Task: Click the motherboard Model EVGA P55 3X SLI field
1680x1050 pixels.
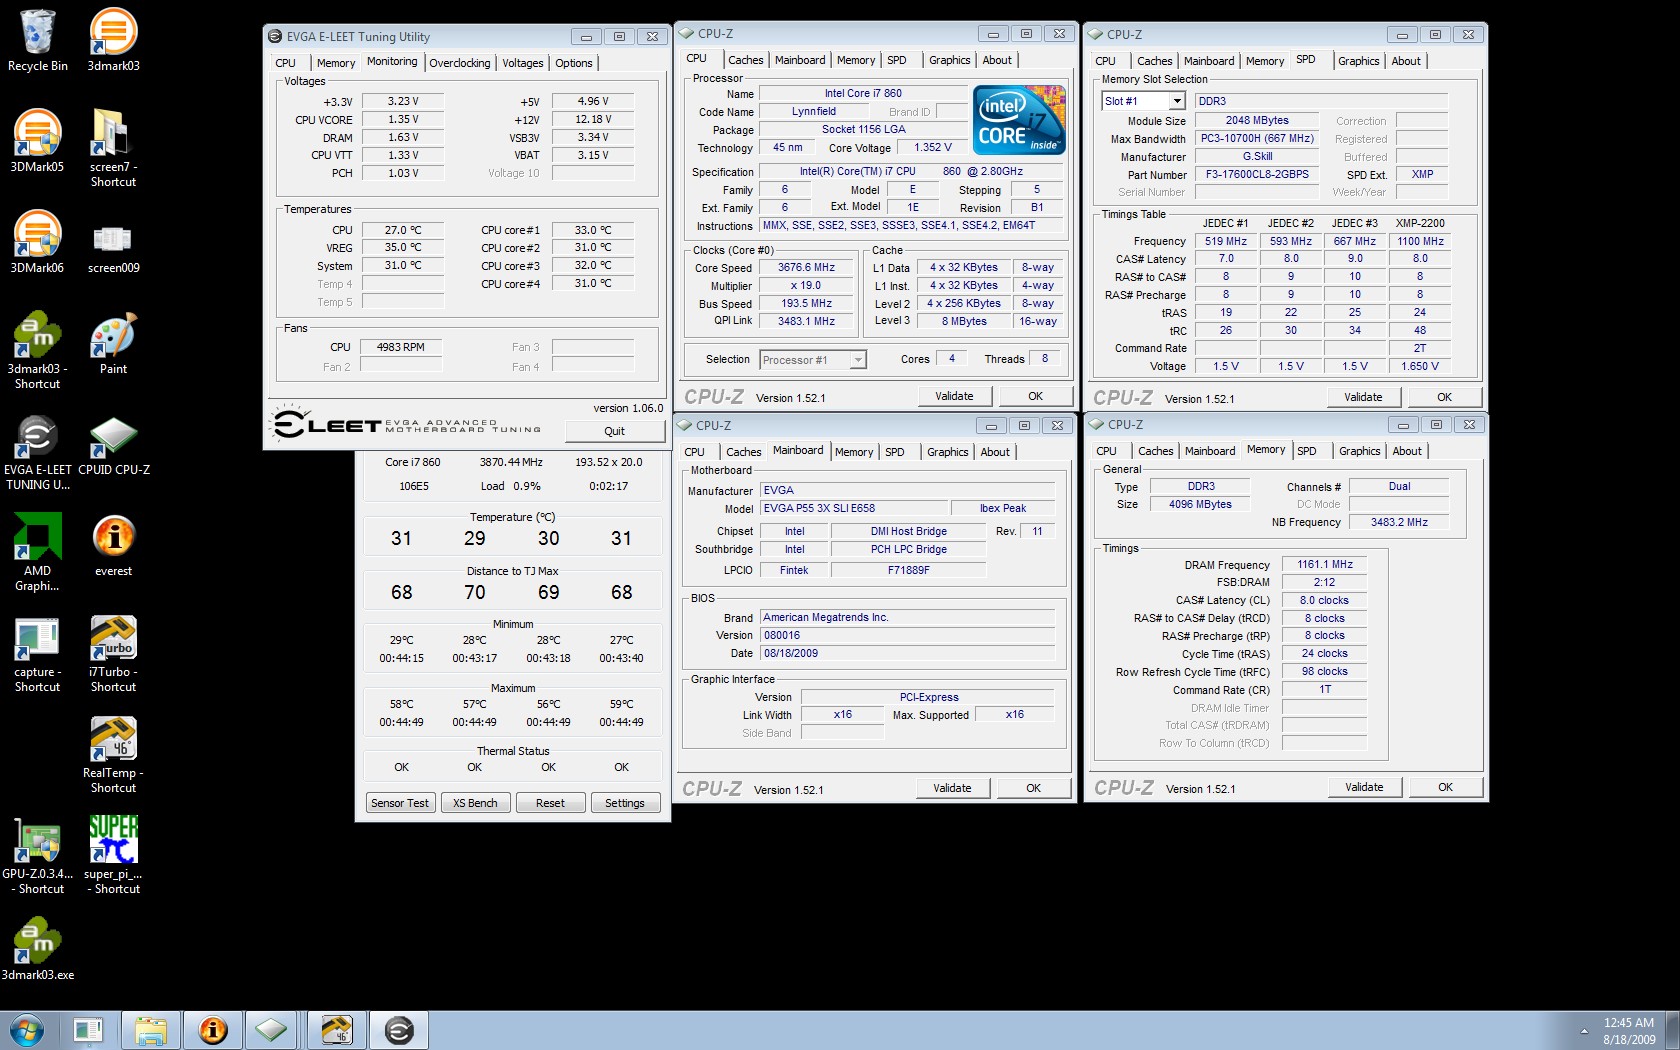Action: tap(854, 508)
